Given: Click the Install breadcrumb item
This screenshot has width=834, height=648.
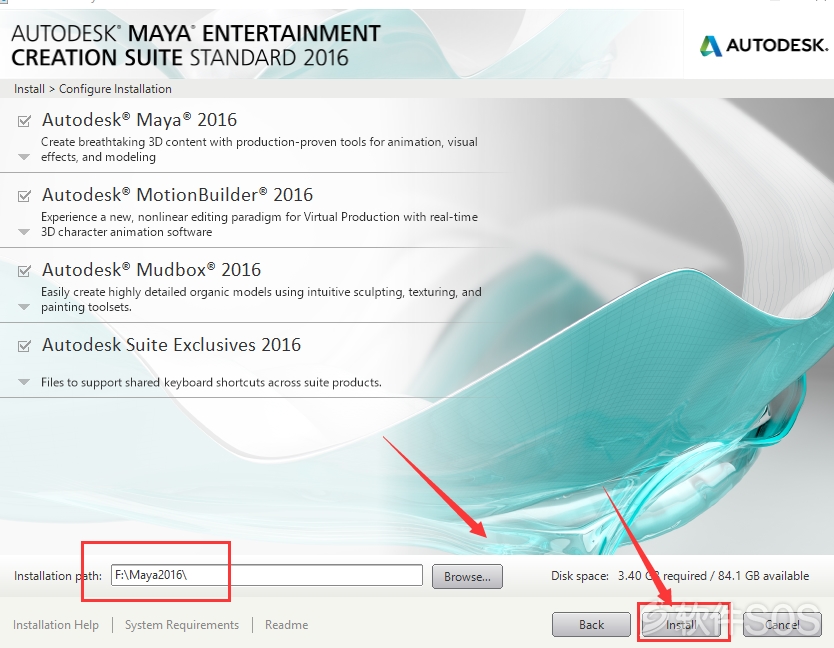Looking at the screenshot, I should (x=29, y=89).
